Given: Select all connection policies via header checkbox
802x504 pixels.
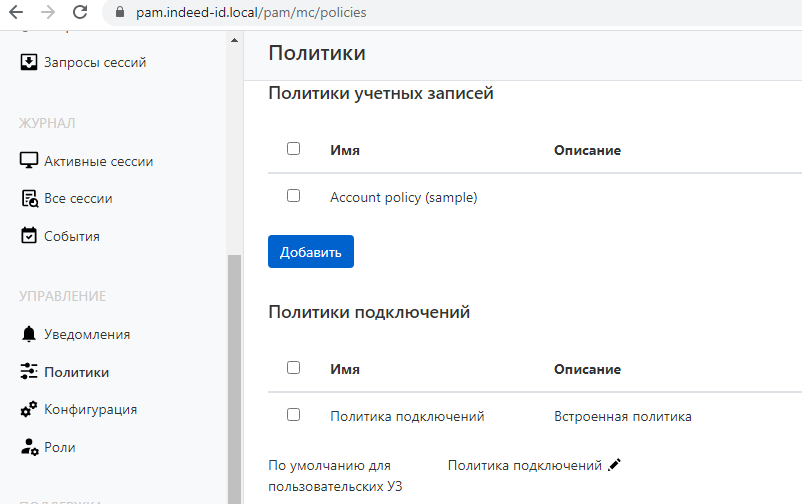Looking at the screenshot, I should 293,367.
